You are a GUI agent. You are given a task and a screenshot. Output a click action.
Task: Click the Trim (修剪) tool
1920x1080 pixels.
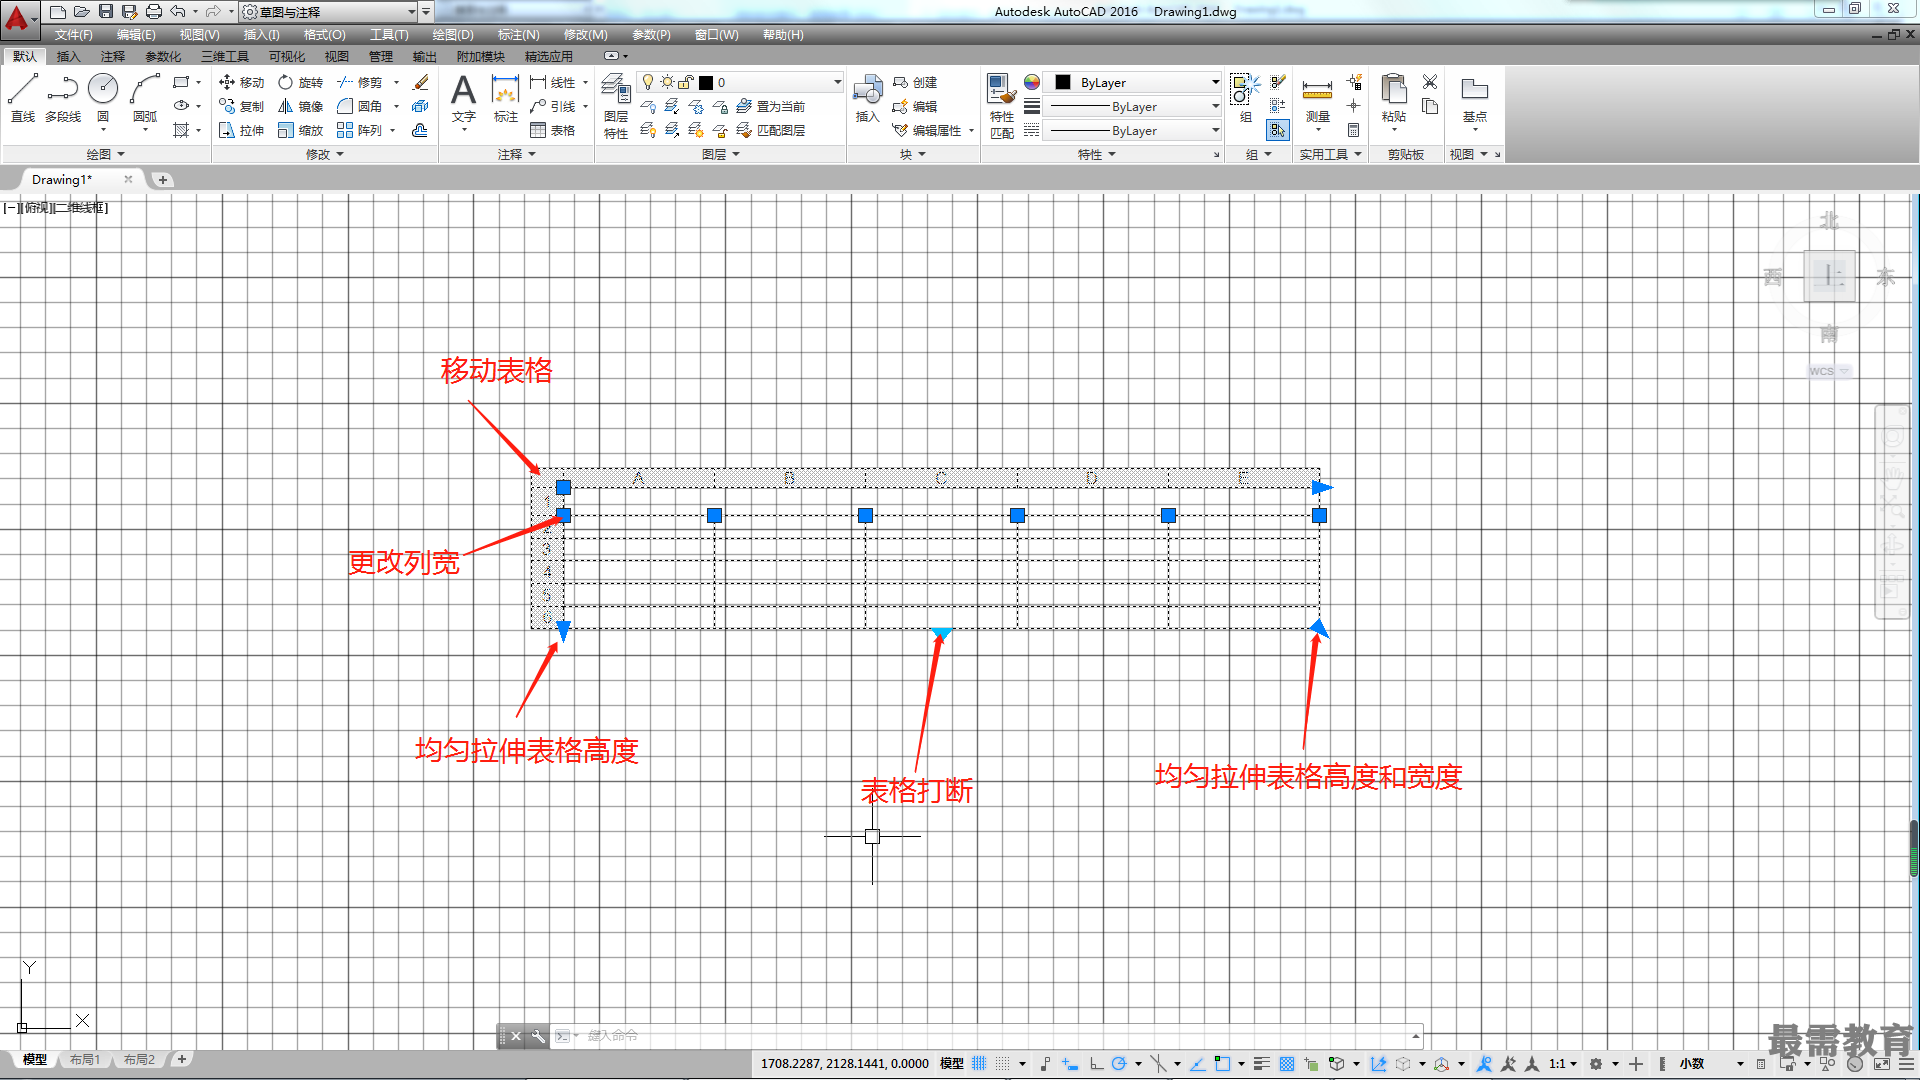pyautogui.click(x=360, y=82)
